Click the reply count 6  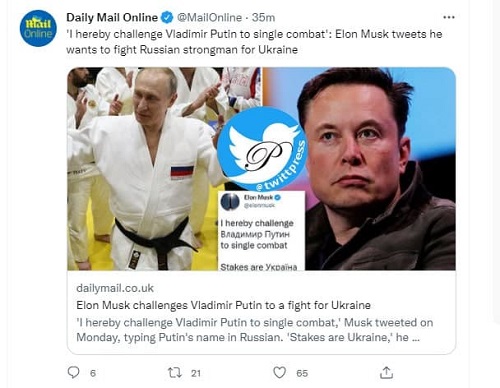pyautogui.click(x=93, y=373)
